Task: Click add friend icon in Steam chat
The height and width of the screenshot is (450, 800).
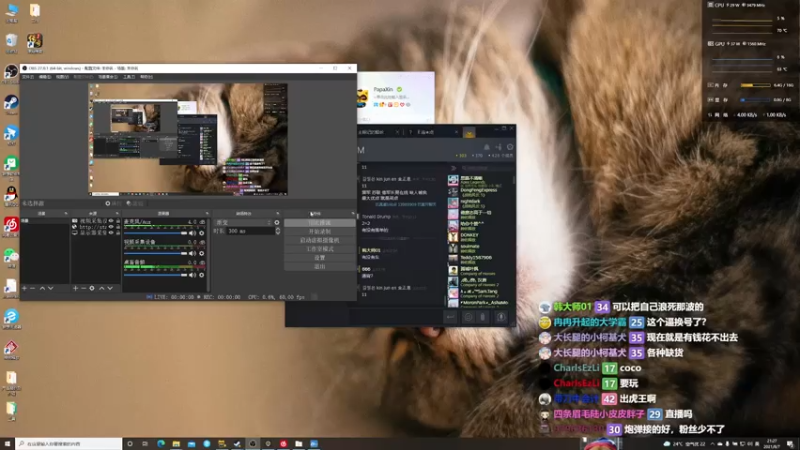Action: click(x=498, y=147)
